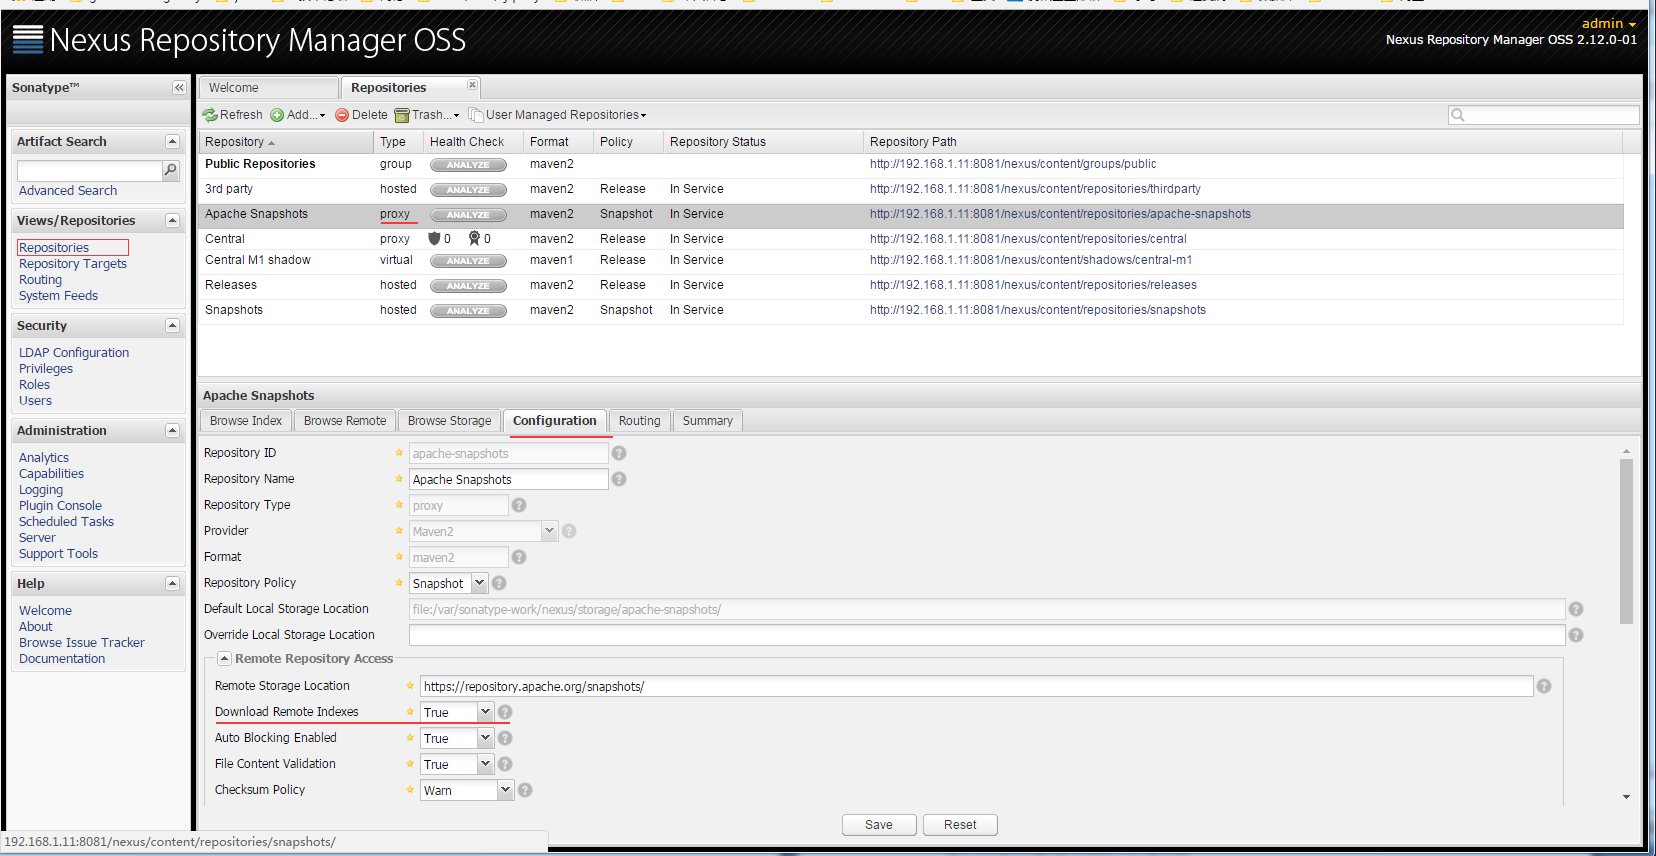Collapse the Sonatype side panel
The height and width of the screenshot is (856, 1656).
click(x=179, y=88)
